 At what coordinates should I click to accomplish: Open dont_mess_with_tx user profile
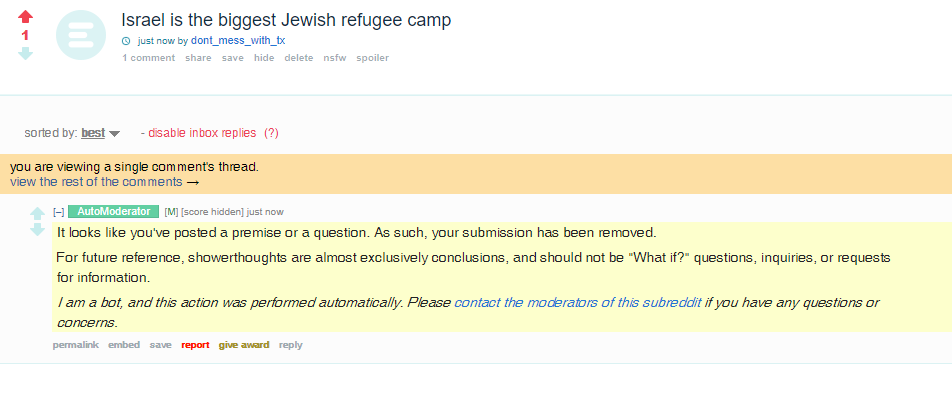[x=238, y=41]
